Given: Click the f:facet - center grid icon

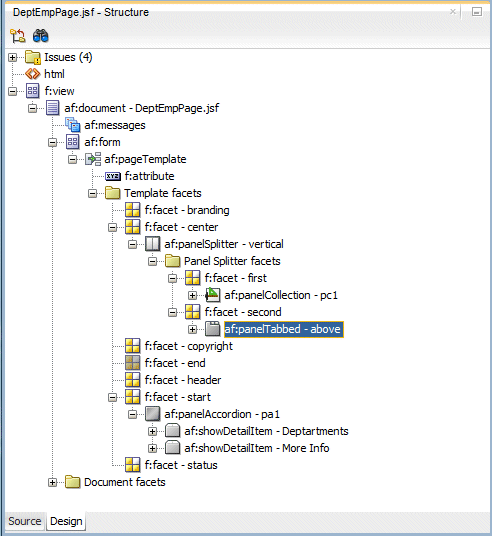Looking at the screenshot, I should pos(133,227).
